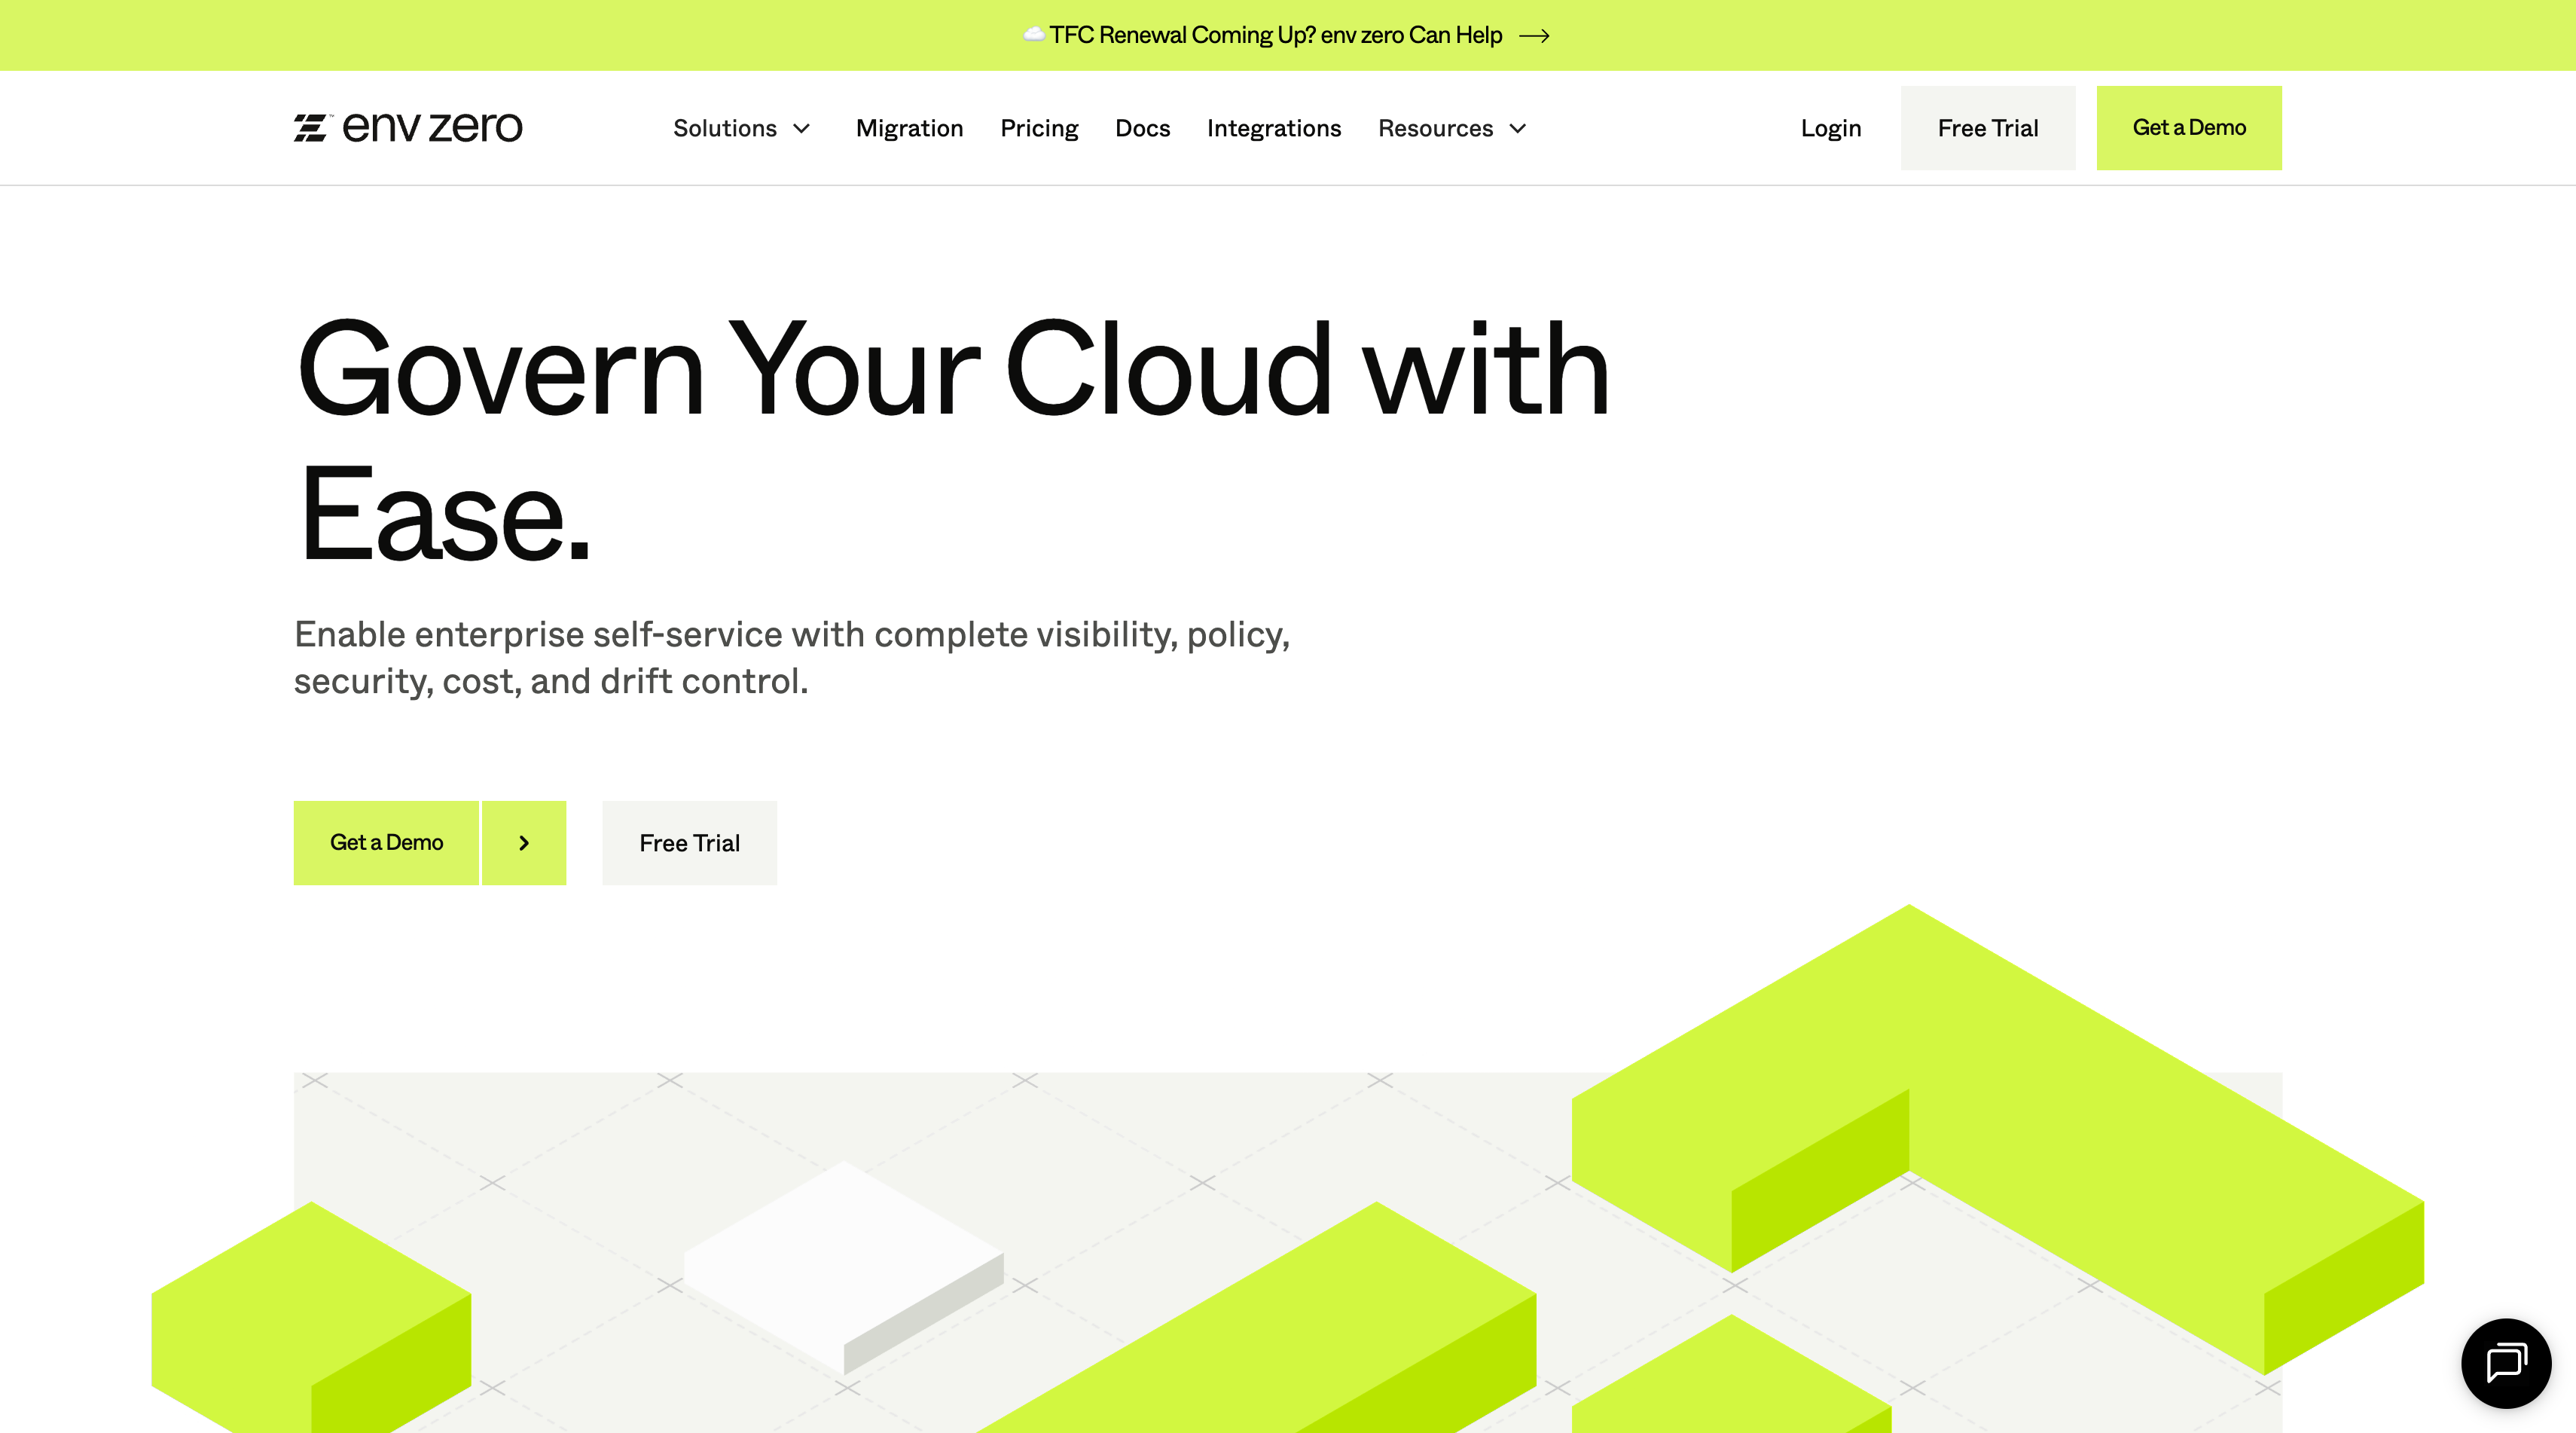Open the live chat widget icon
Screen dimensions: 2576x1433
pyautogui.click(x=2505, y=1363)
